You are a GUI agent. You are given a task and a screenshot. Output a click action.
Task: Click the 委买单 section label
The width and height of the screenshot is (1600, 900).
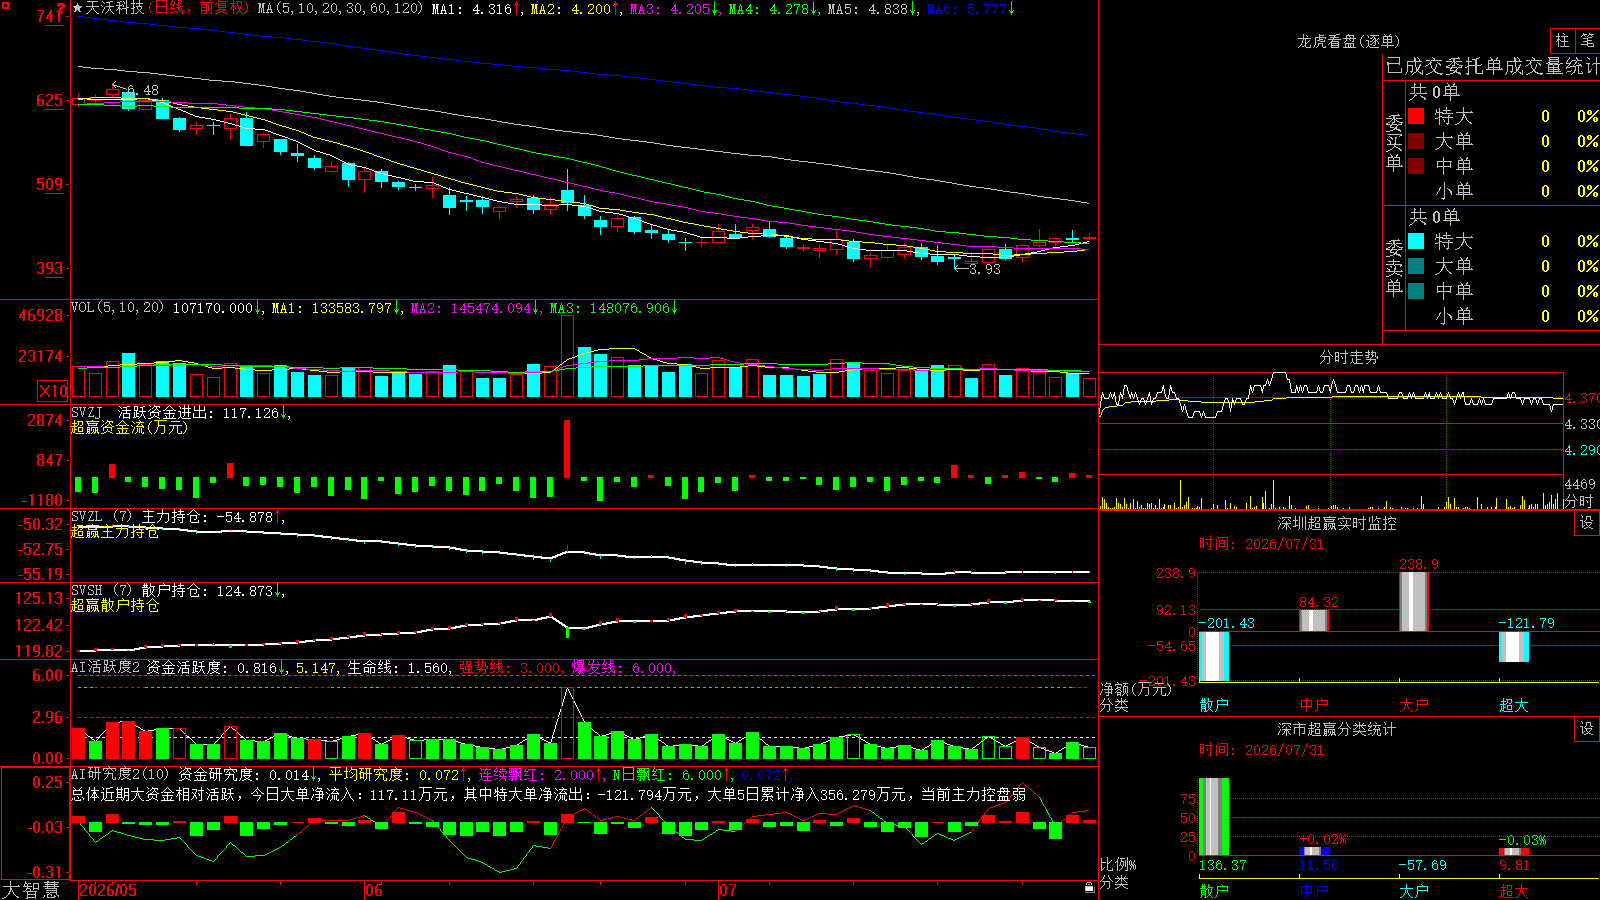pyautogui.click(x=1394, y=141)
